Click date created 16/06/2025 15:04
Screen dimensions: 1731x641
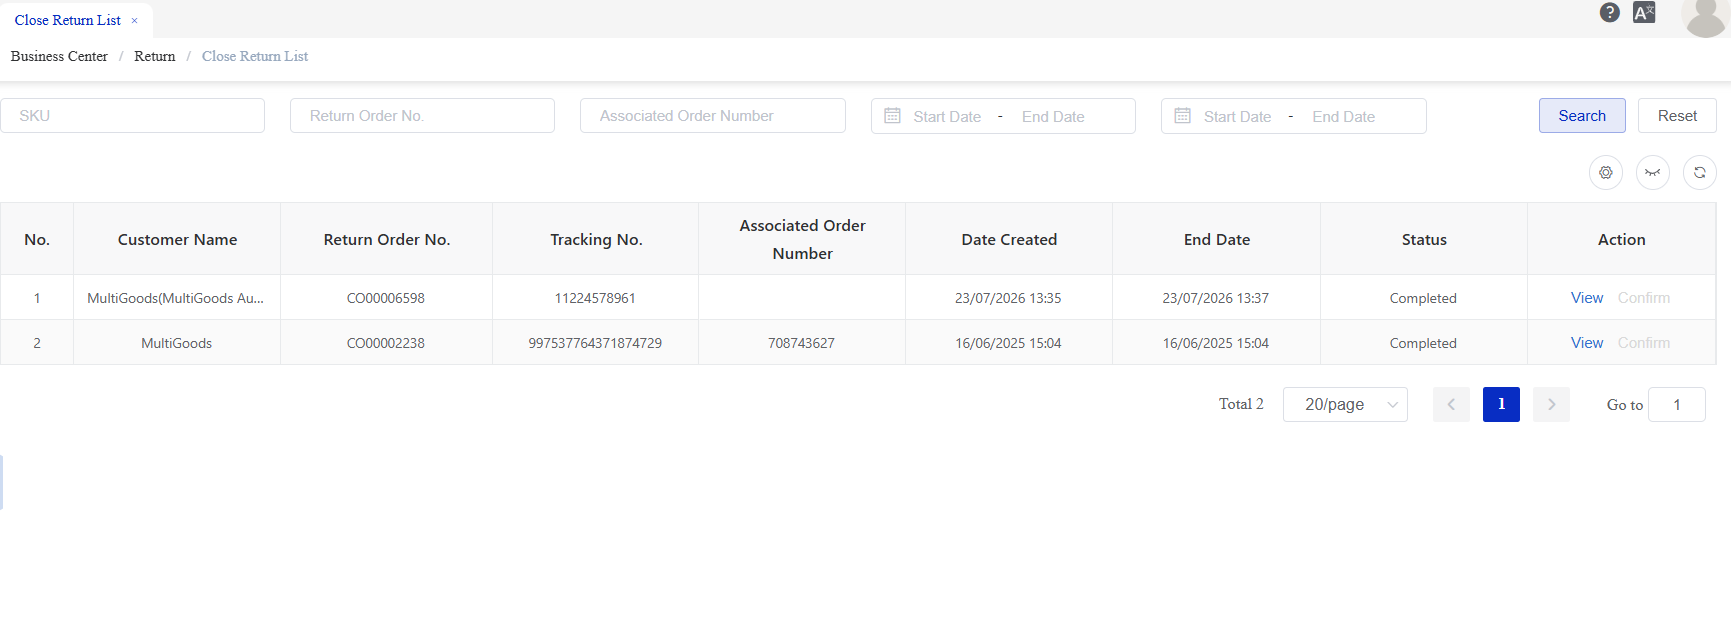(1008, 343)
